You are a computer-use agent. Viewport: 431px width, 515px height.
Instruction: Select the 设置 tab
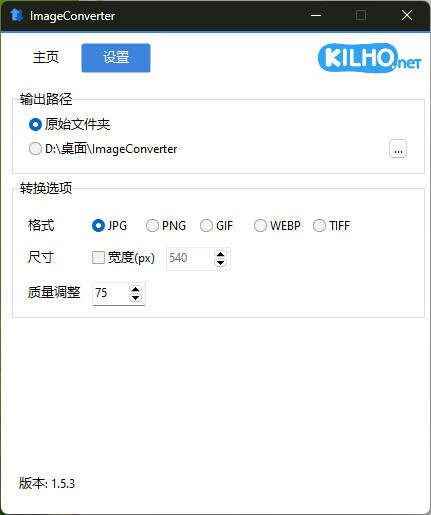116,58
